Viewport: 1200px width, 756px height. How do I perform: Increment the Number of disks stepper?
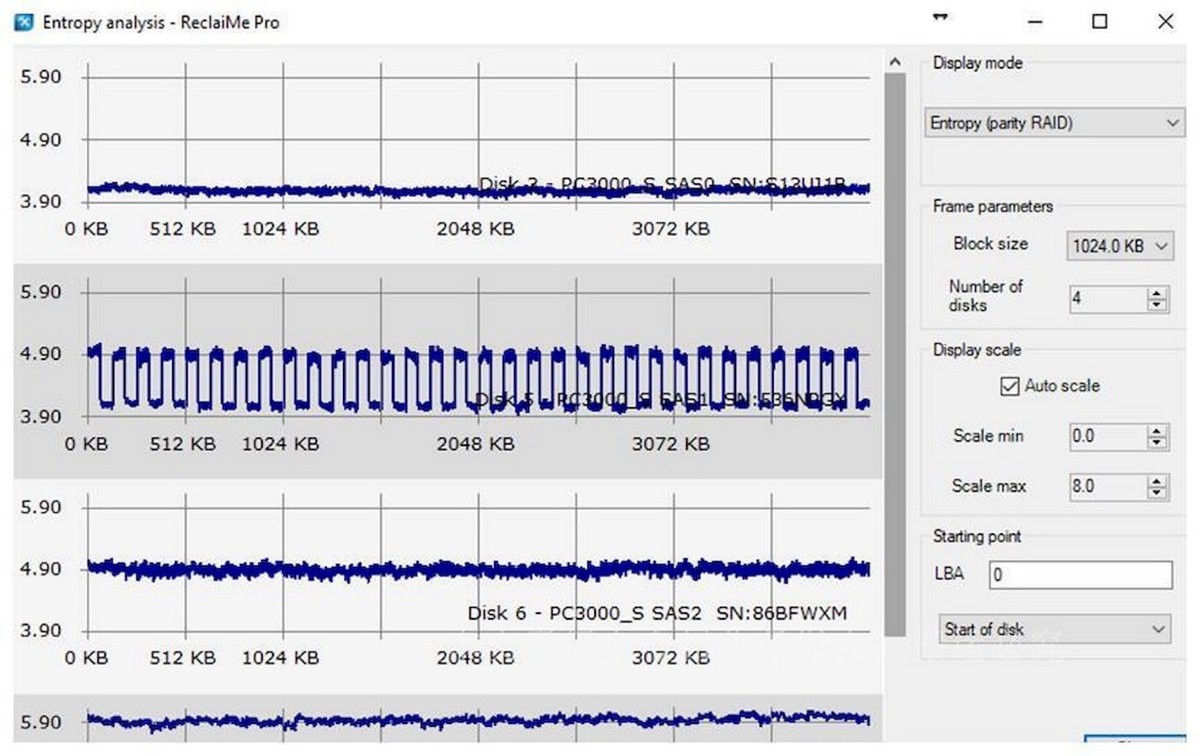pos(1158,293)
